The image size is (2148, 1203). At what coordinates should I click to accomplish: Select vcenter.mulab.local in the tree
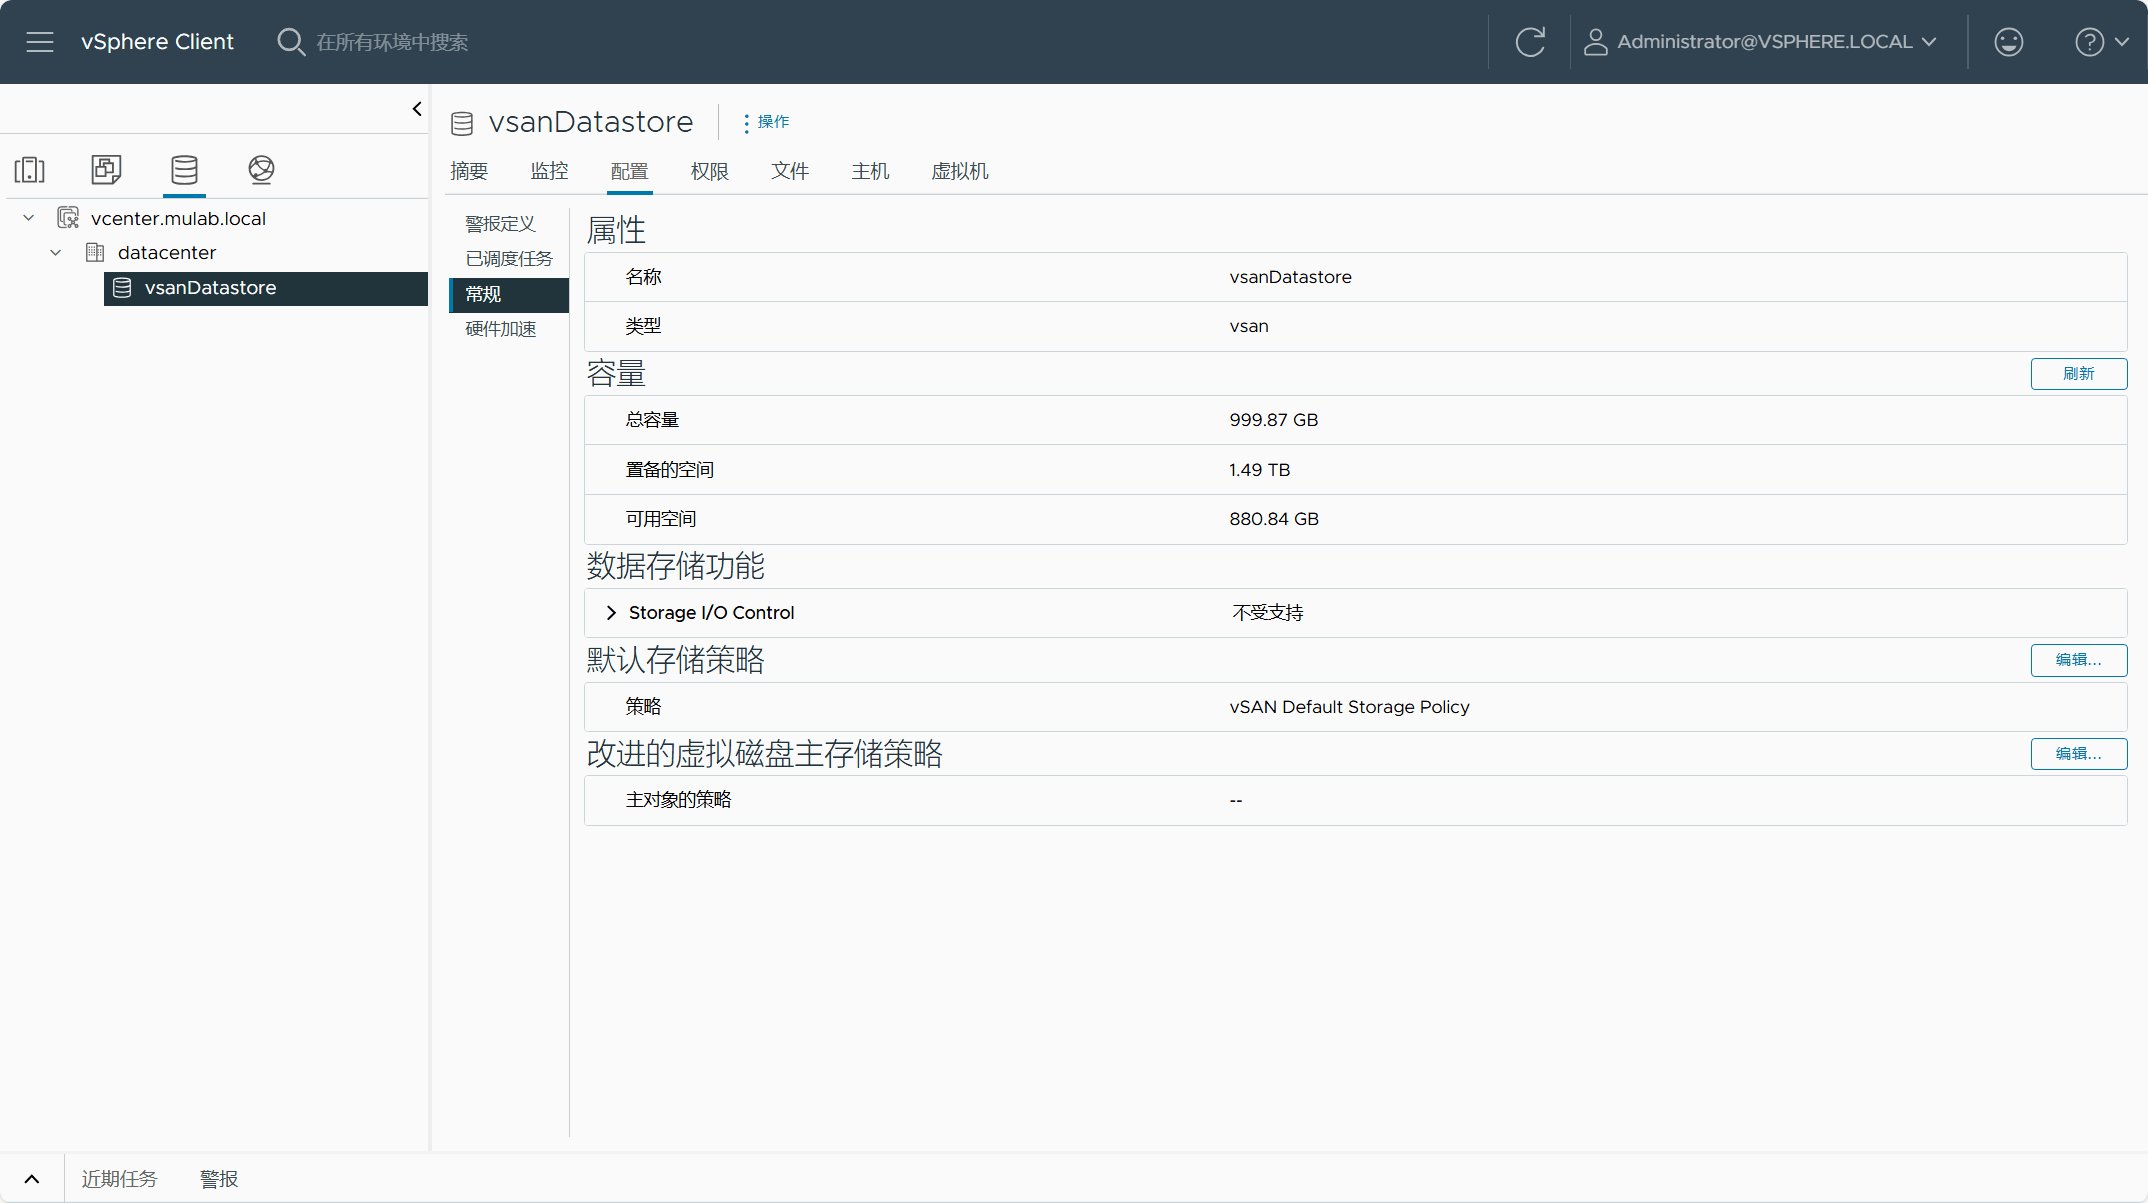click(178, 218)
